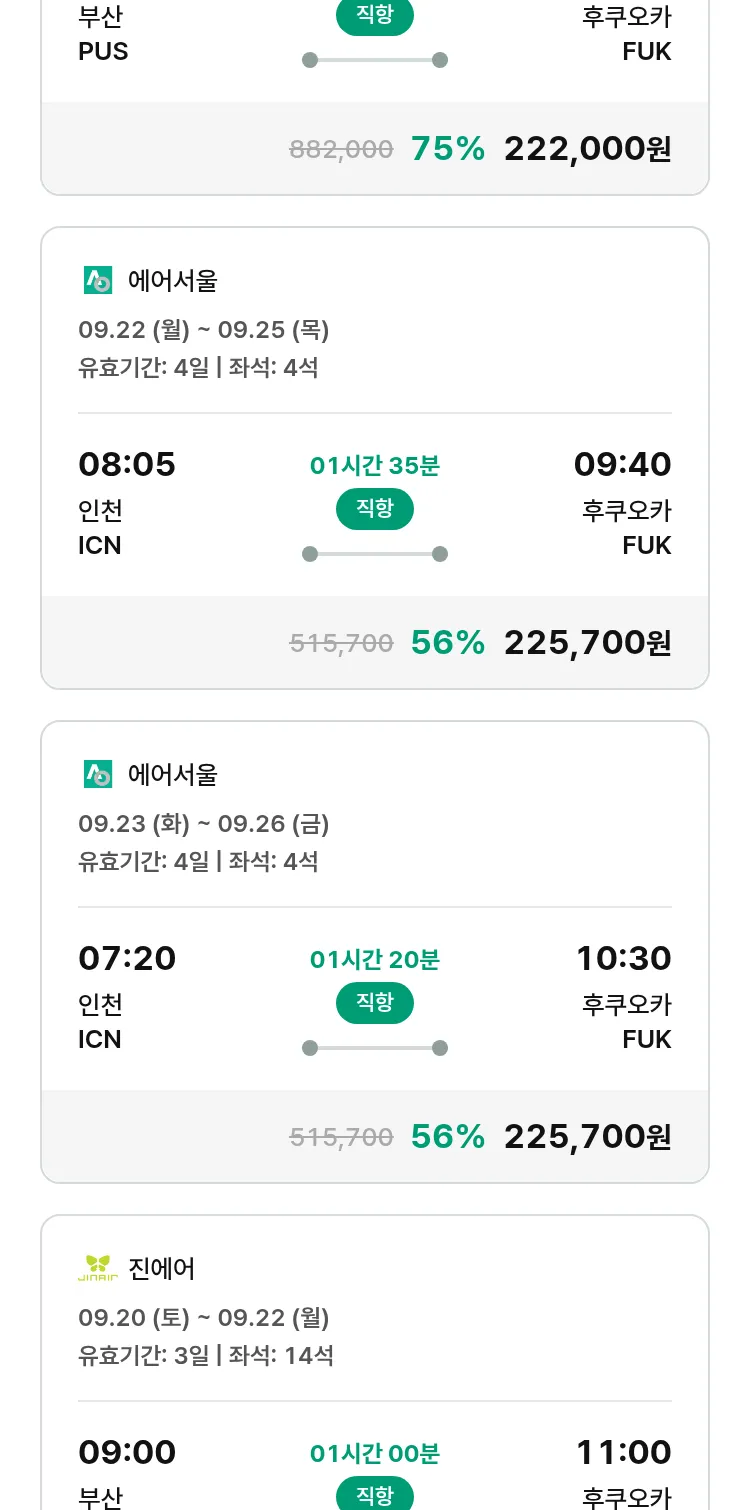Tap the 진에어 airline name
This screenshot has width=750, height=1510.
coord(162,1269)
